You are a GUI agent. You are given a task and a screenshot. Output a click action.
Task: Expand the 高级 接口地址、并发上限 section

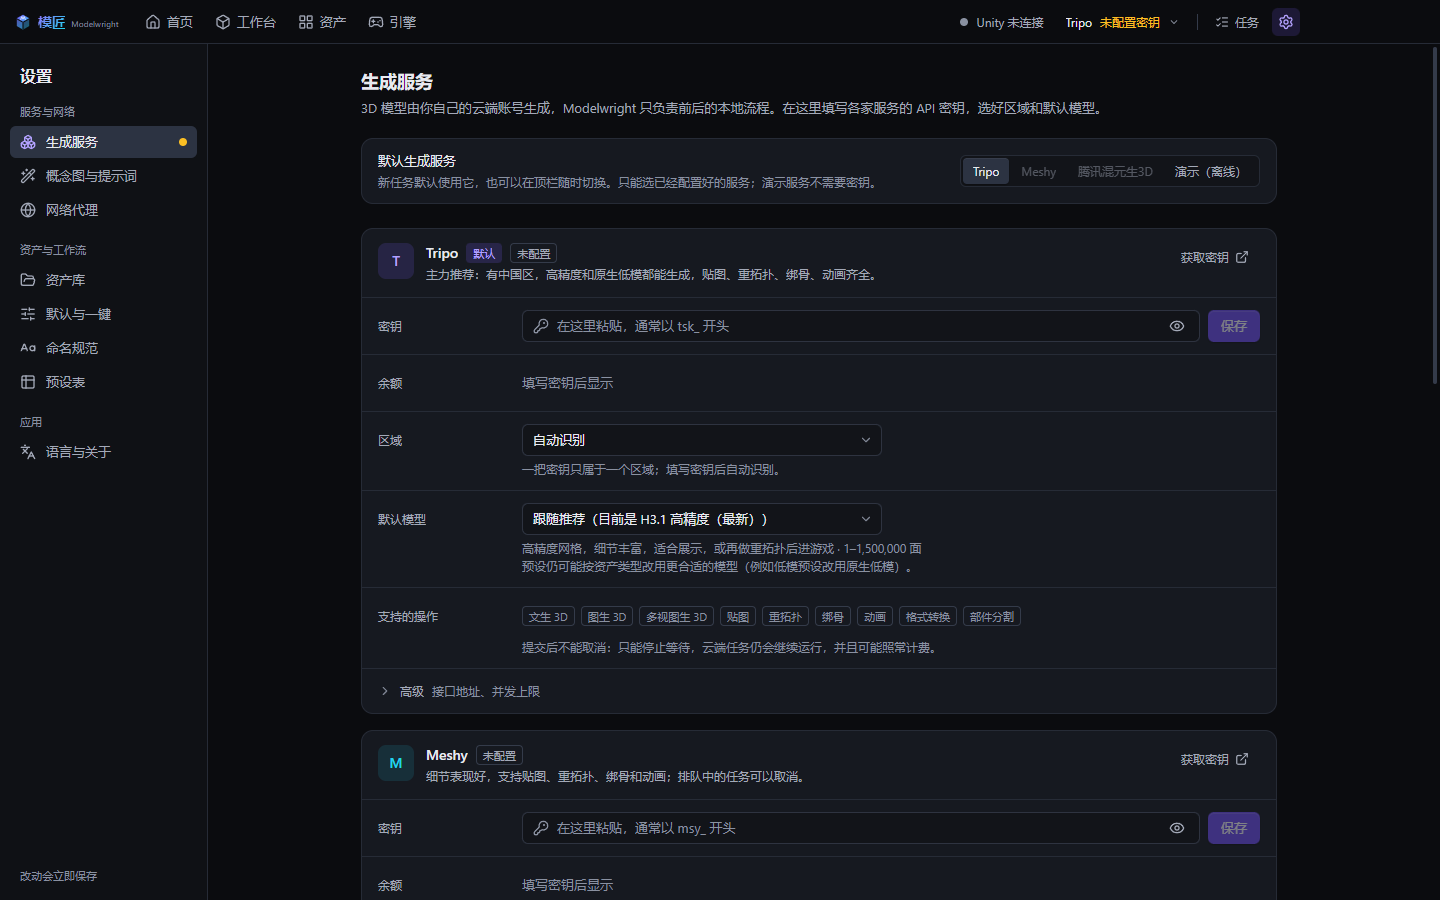[x=818, y=691]
